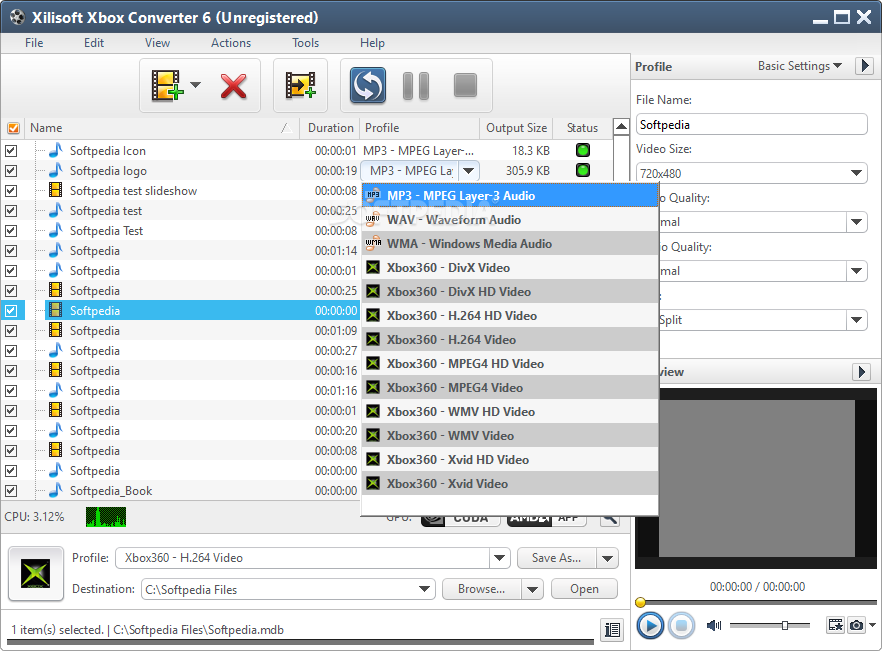Viewport: 882px width, 651px height.
Task: Open the Split dropdown arrow
Action: pyautogui.click(x=856, y=320)
